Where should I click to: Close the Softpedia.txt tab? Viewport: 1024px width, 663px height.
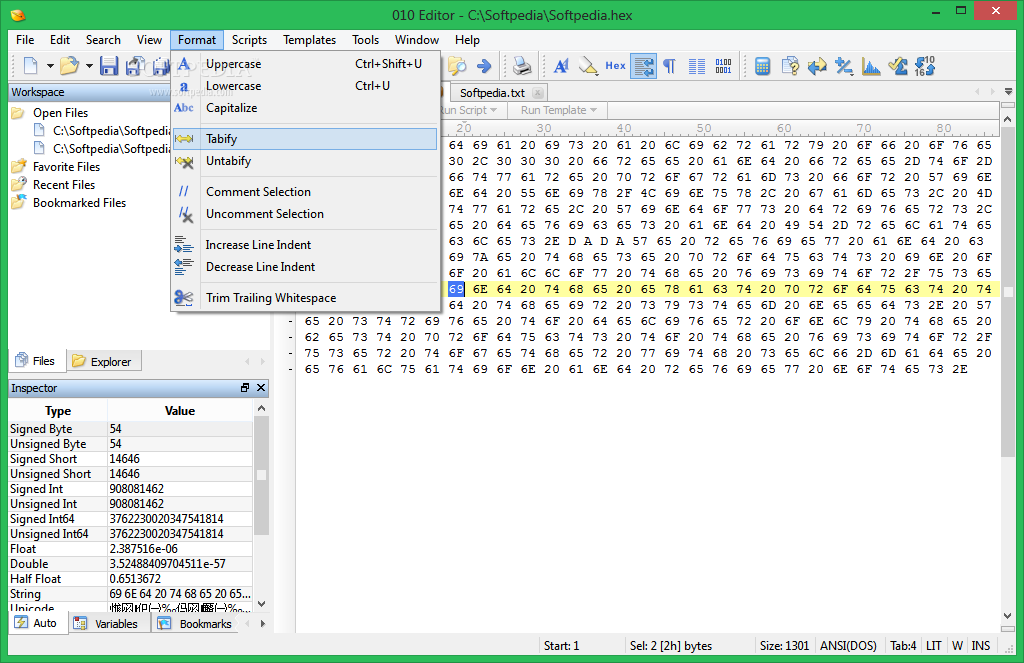point(537,93)
